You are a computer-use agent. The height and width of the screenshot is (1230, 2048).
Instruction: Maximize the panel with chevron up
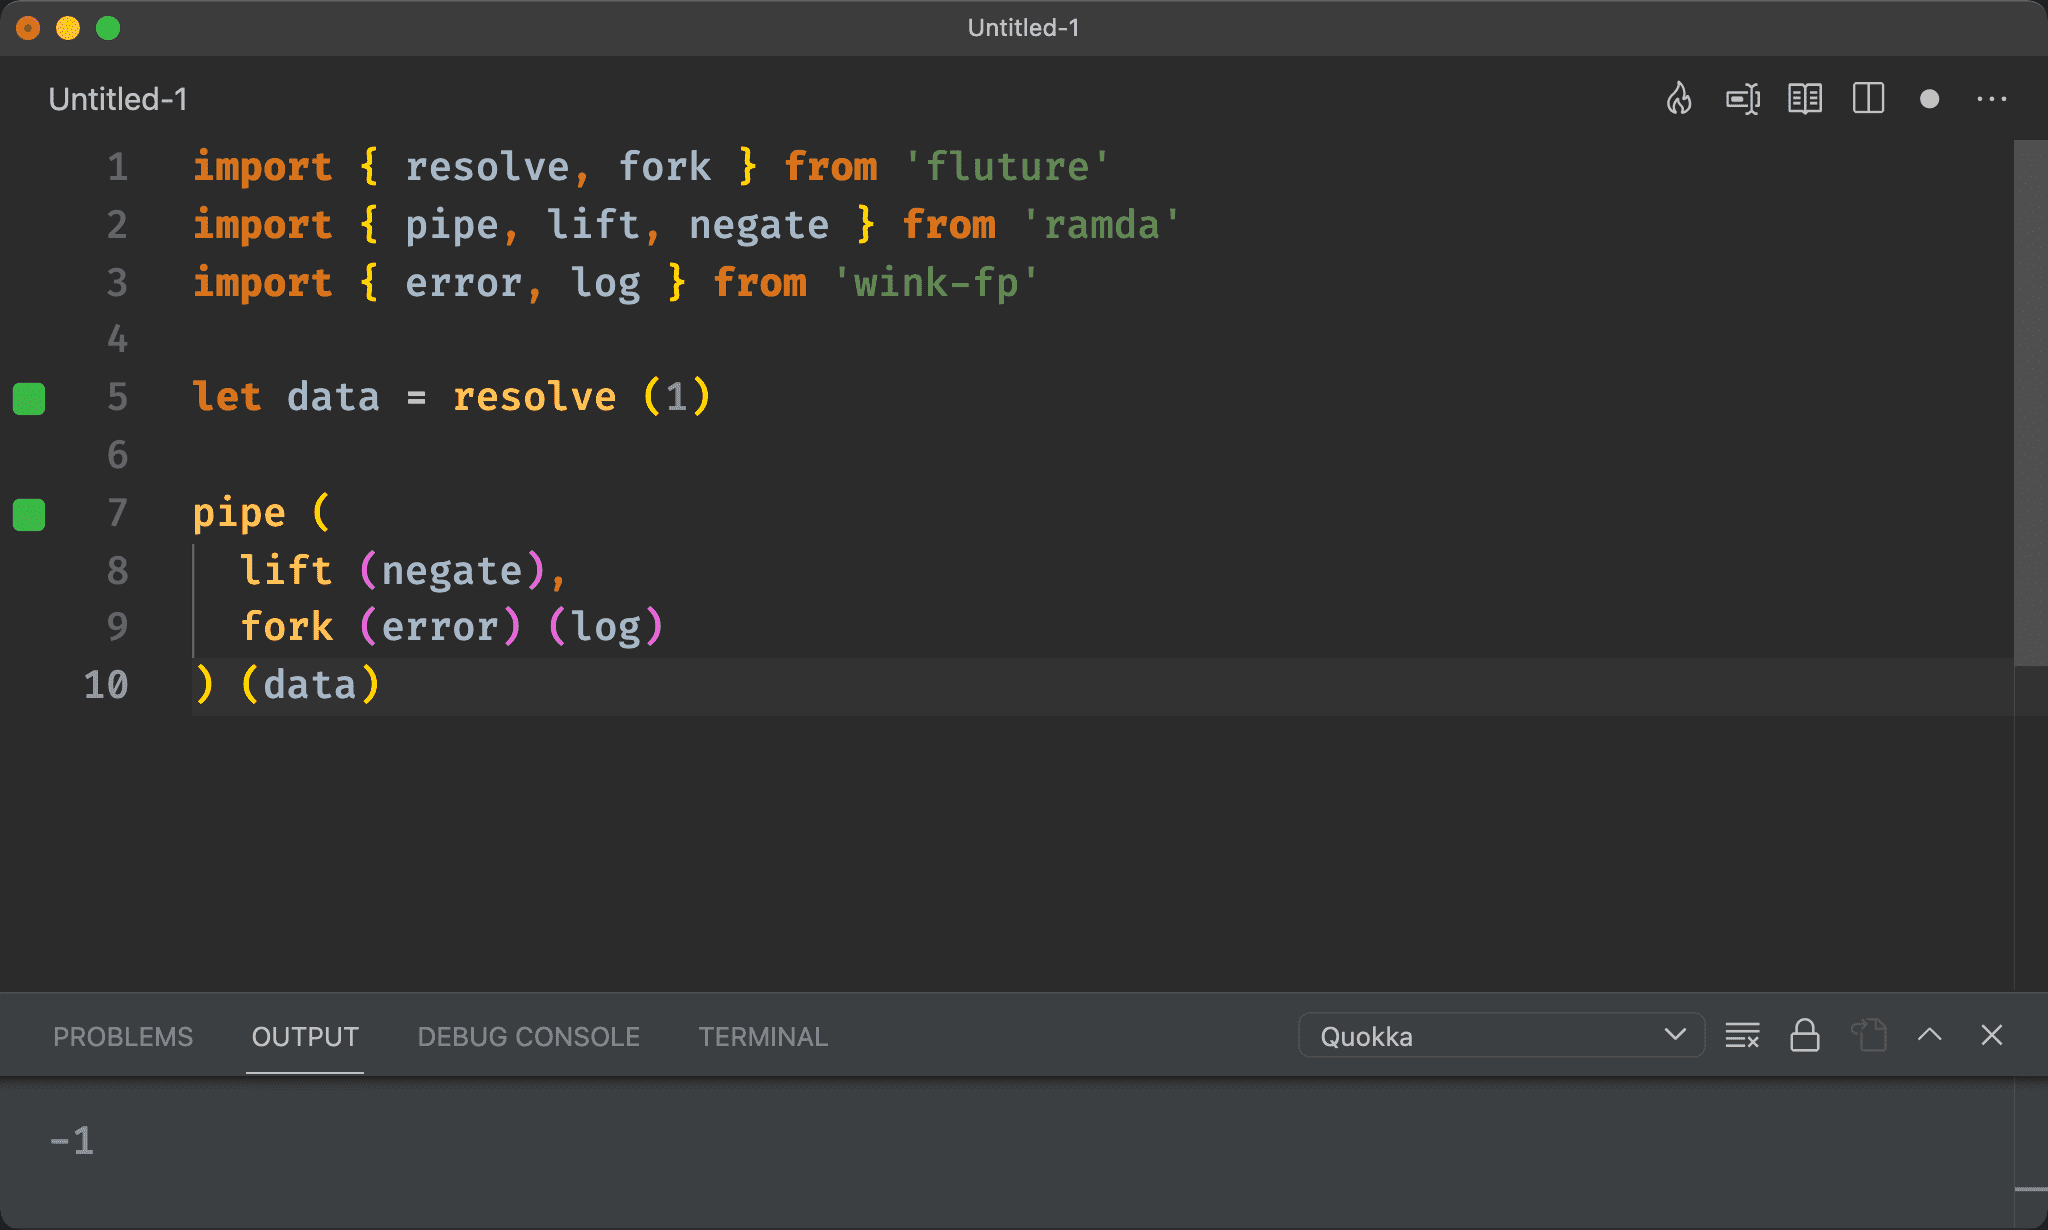pyautogui.click(x=1930, y=1035)
